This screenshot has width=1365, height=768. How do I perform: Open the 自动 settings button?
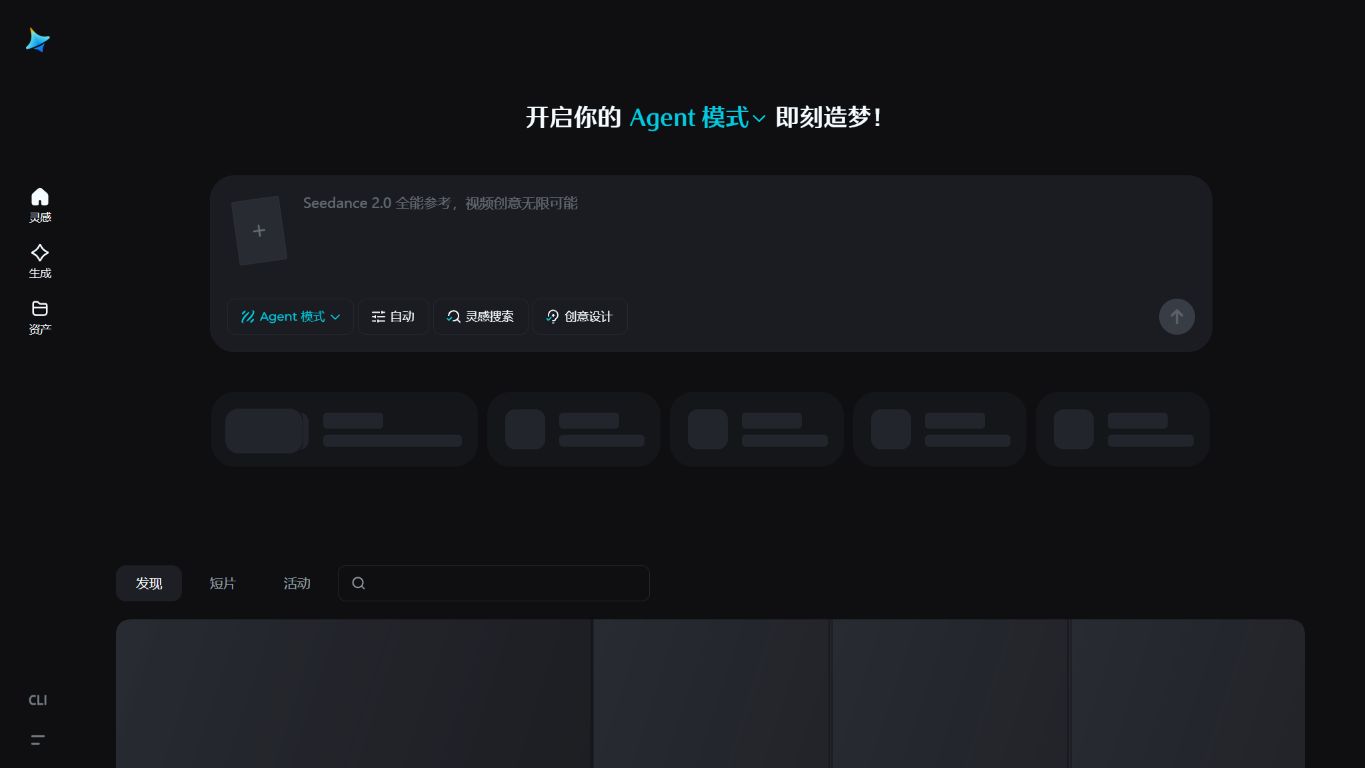(x=393, y=317)
